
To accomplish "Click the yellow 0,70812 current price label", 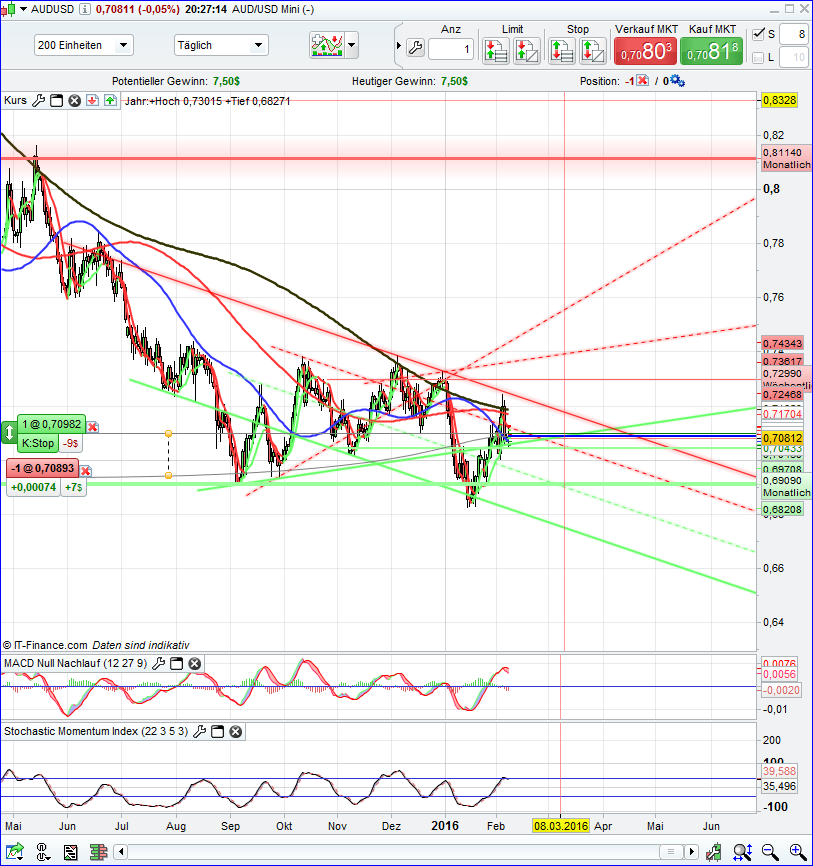I will click(x=782, y=439).
